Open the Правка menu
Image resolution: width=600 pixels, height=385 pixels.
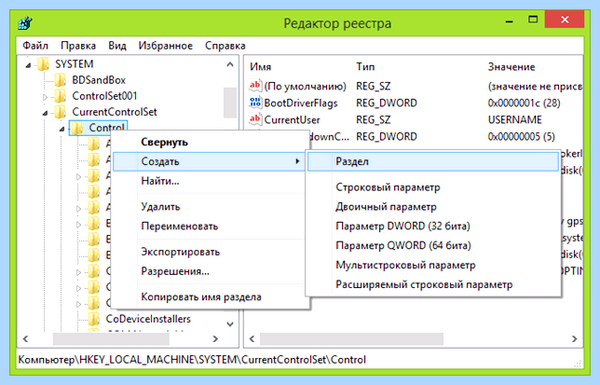point(78,46)
